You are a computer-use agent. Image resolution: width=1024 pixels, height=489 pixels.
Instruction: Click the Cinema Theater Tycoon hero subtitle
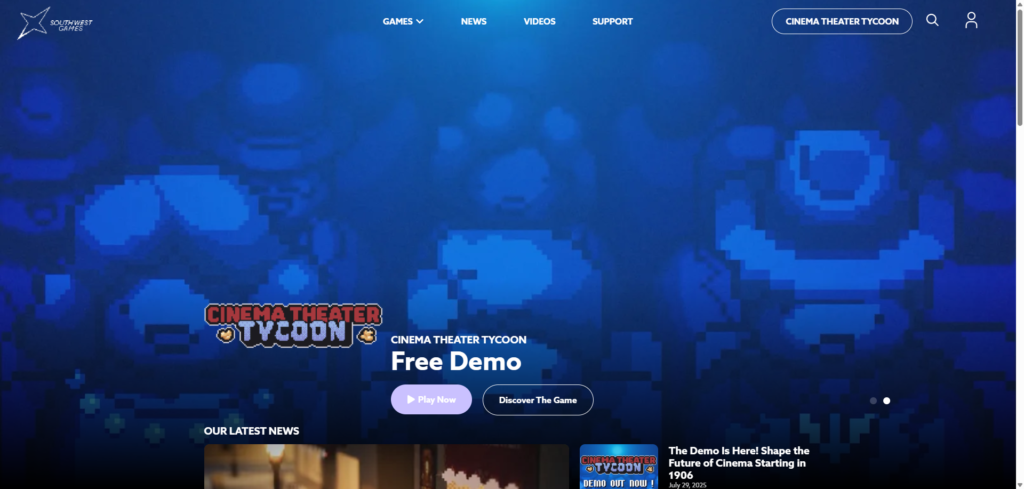tap(458, 340)
